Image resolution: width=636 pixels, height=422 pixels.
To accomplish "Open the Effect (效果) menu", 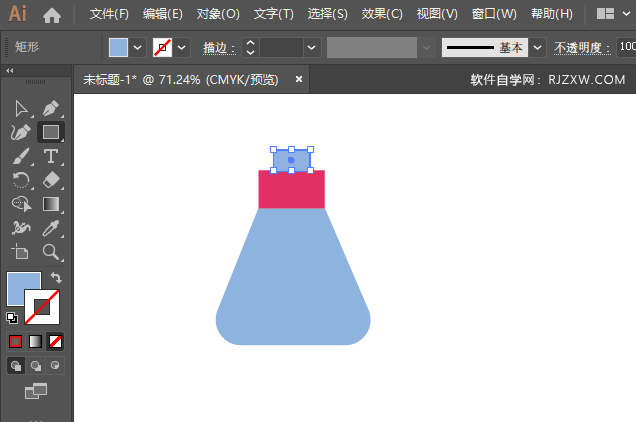I will (382, 14).
